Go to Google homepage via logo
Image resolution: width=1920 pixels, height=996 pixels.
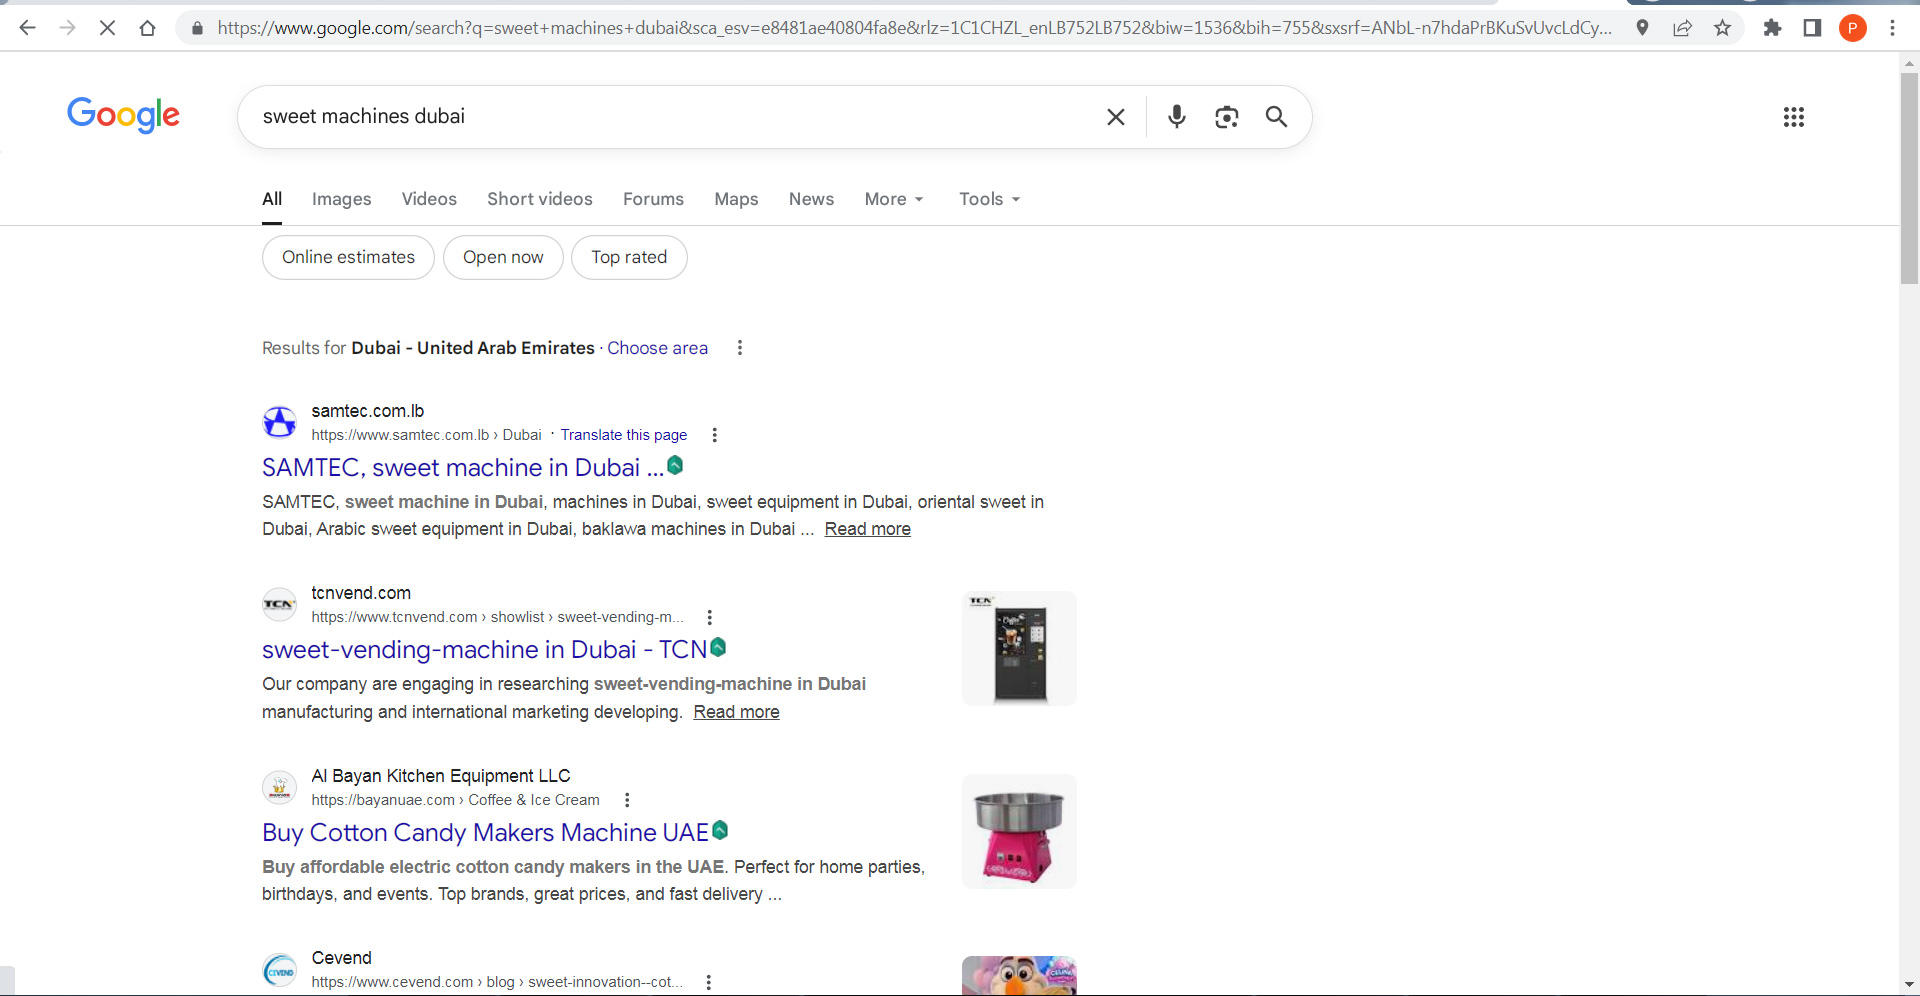[x=123, y=115]
